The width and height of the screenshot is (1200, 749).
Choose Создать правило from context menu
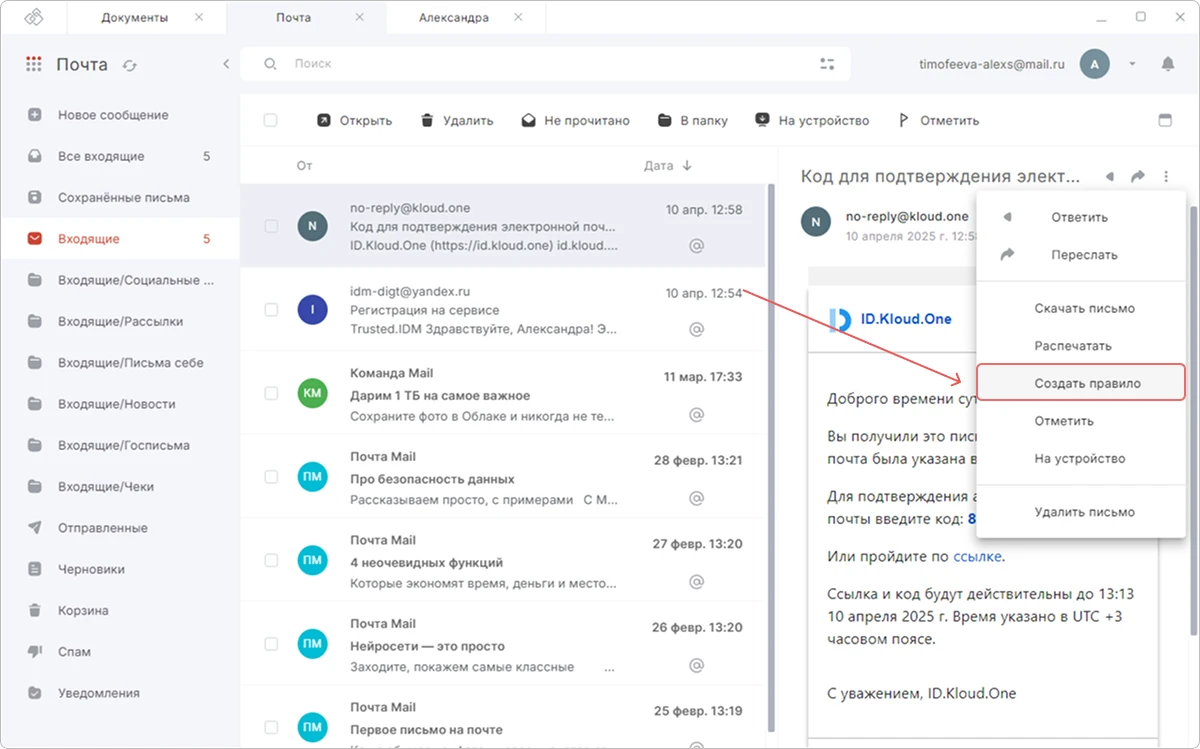1081,383
